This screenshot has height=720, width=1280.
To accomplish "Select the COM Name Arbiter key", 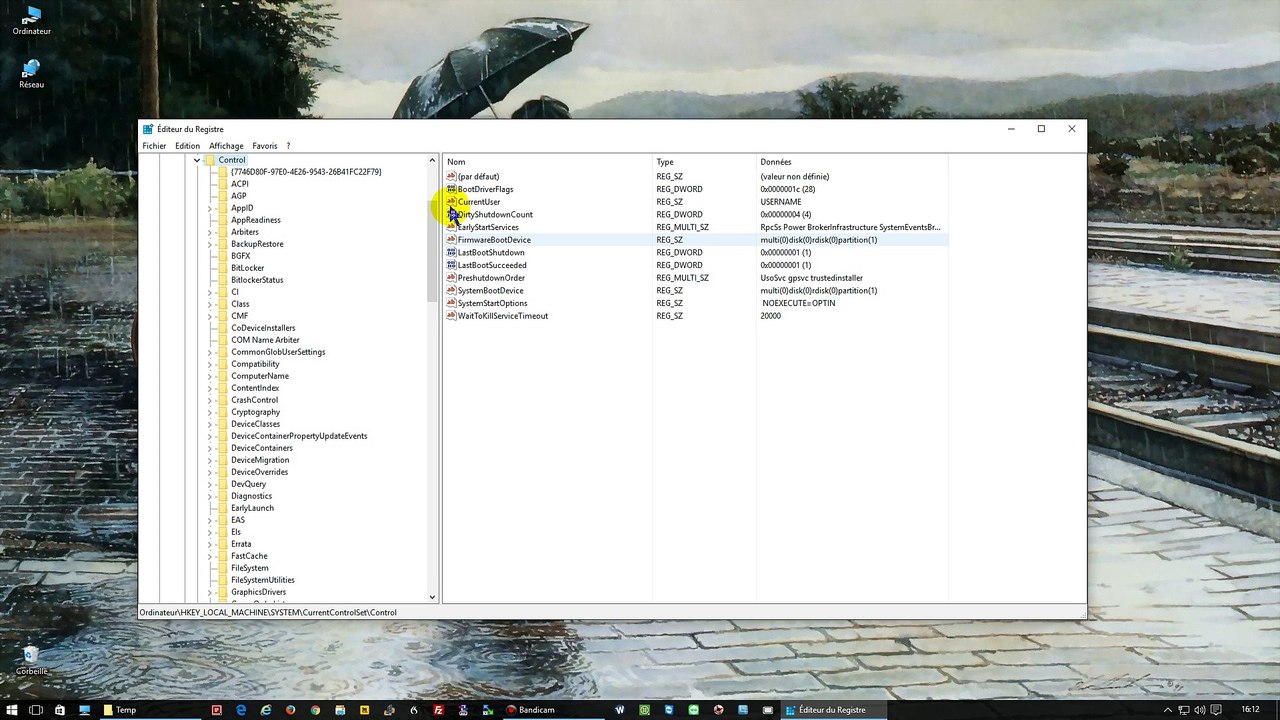I will click(x=265, y=340).
